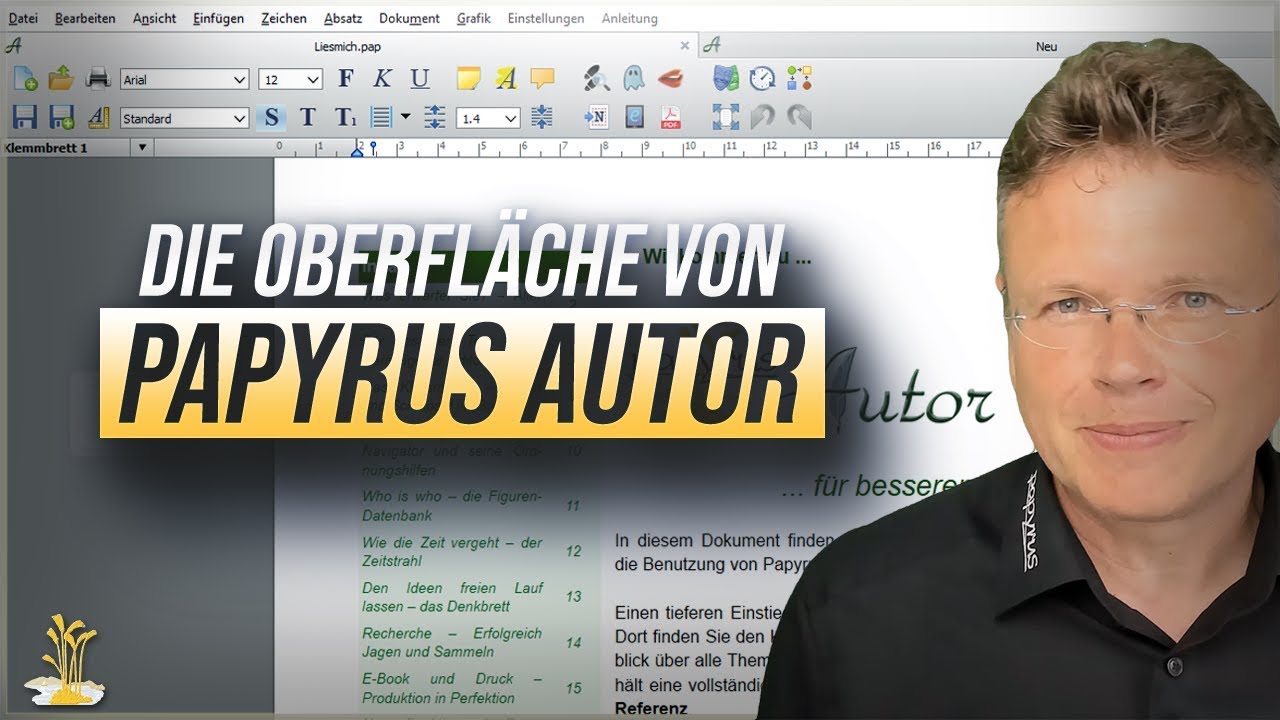The width and height of the screenshot is (1280, 720).
Task: Select the highlighted S text style button
Action: (271, 117)
